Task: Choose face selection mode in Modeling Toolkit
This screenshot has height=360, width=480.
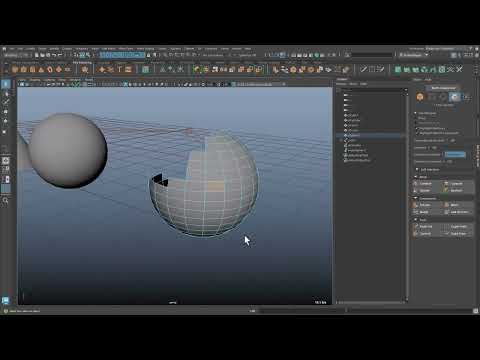Action: point(455,97)
